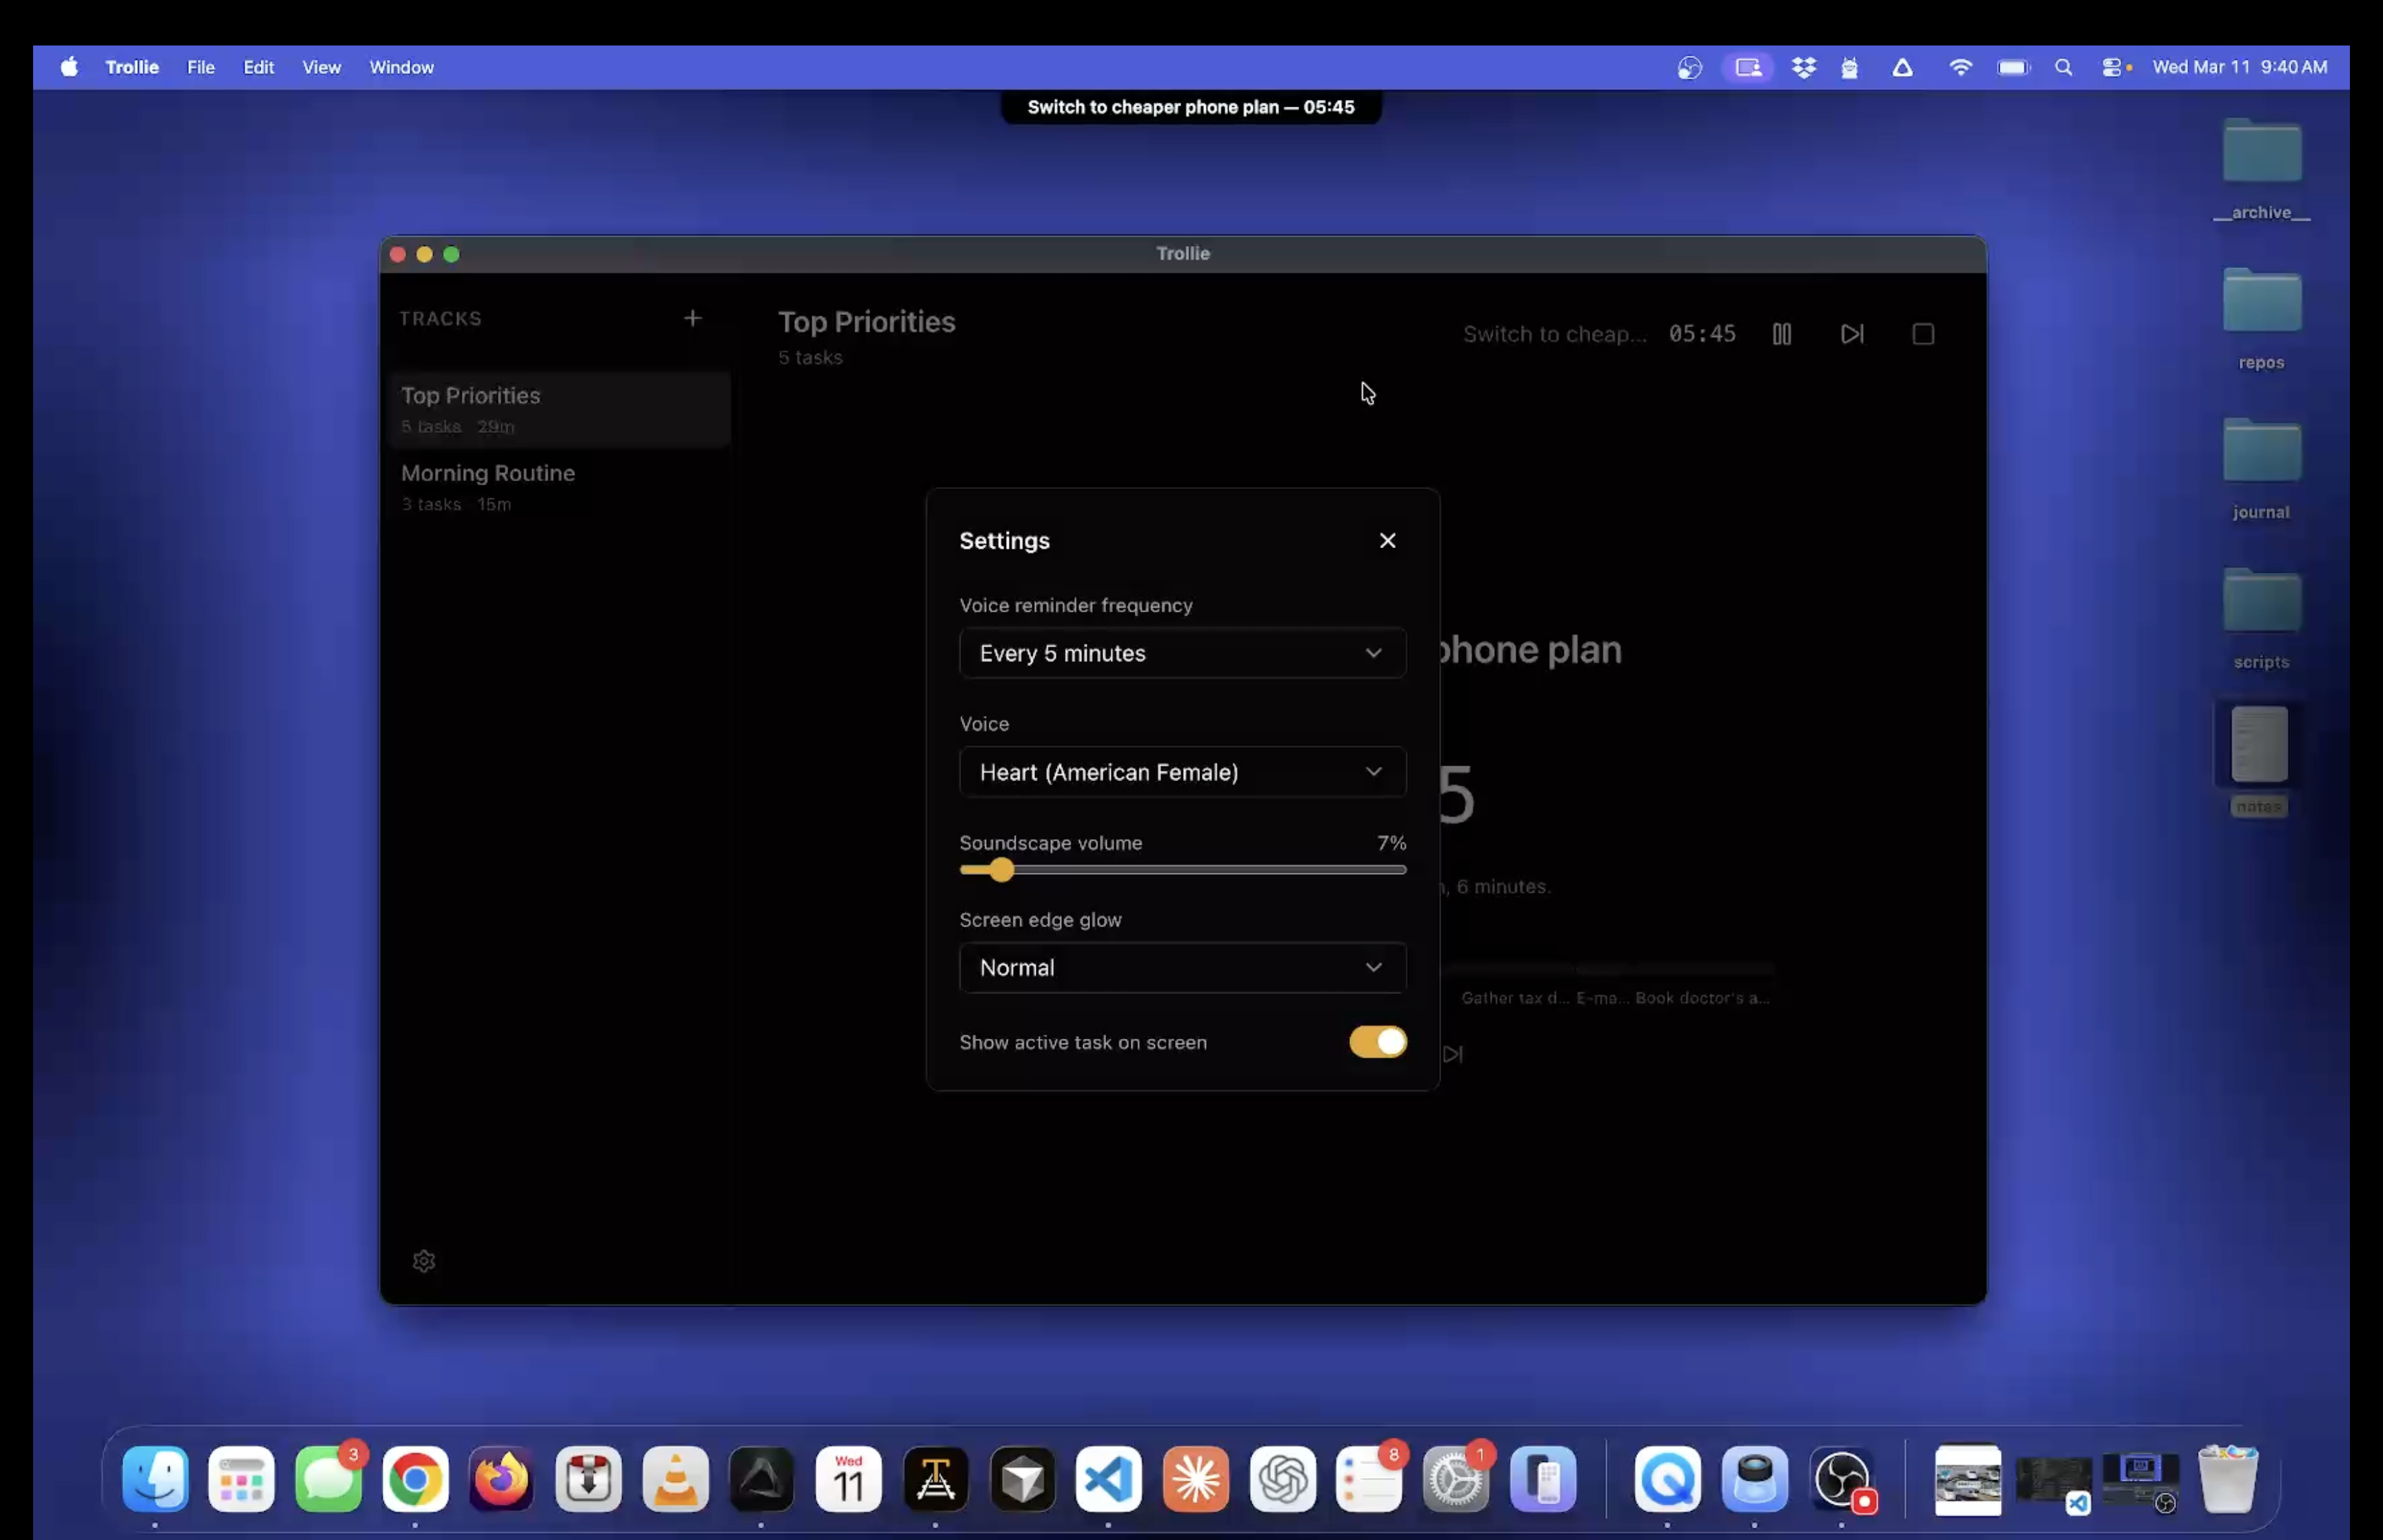Close the Settings dialog
2383x1540 pixels.
point(1387,540)
